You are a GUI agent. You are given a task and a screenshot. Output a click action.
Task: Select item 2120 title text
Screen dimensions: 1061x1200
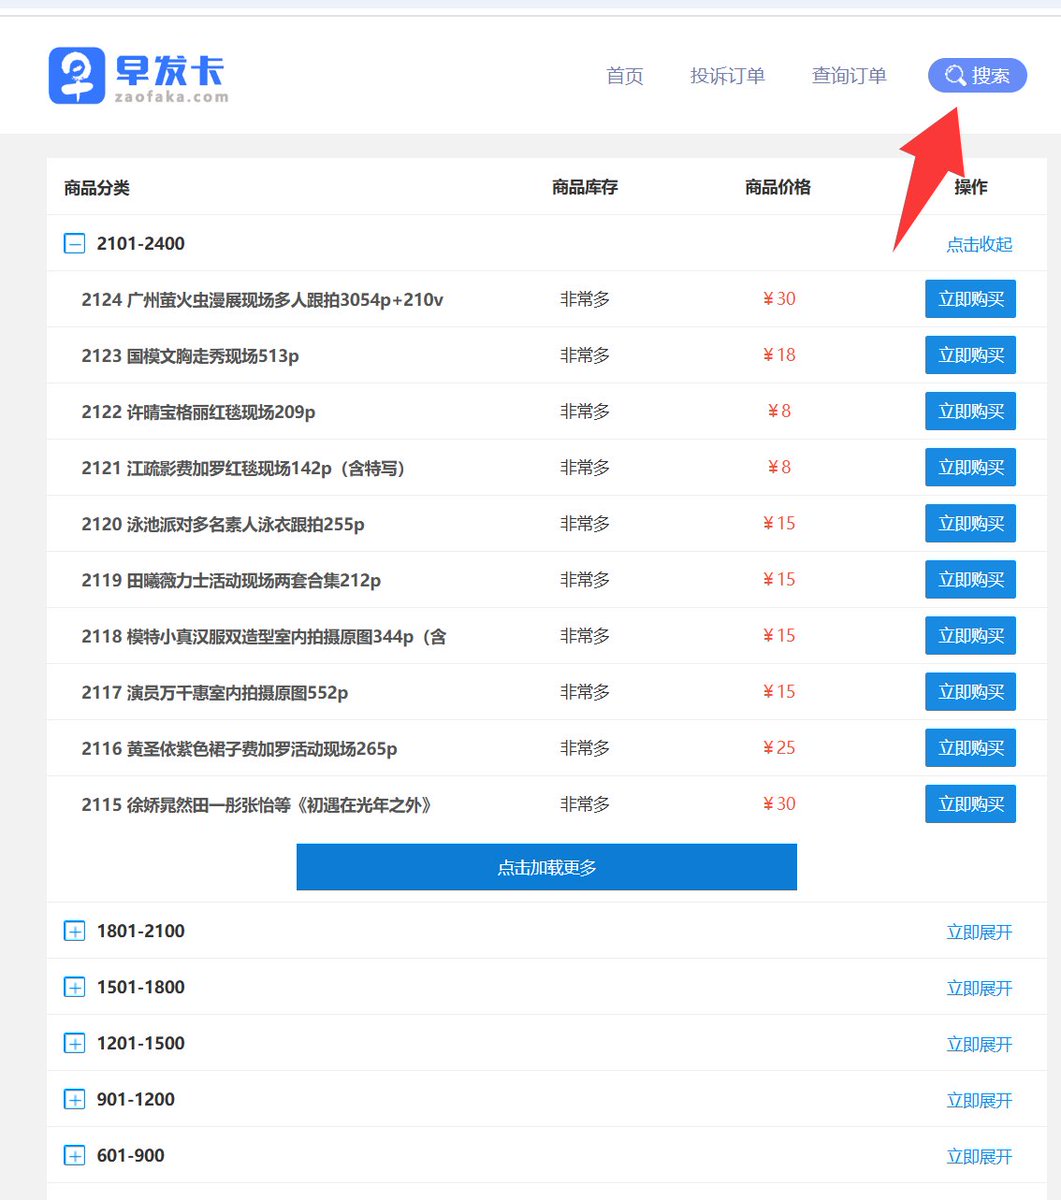point(223,524)
